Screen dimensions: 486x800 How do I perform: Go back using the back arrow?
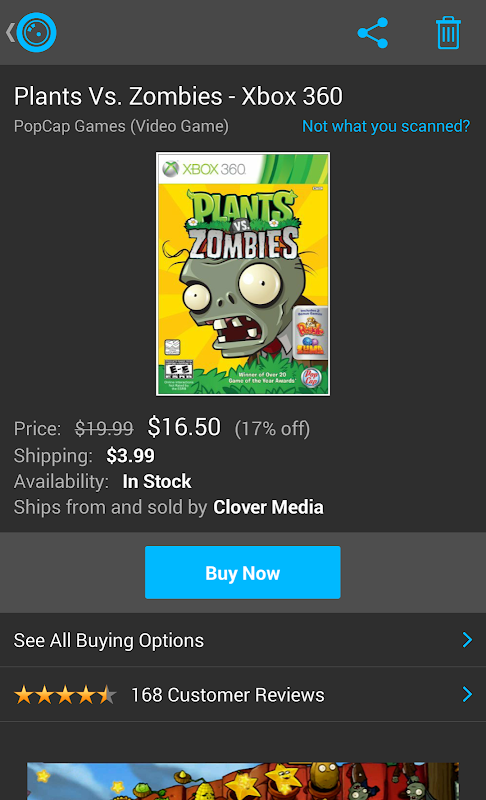tap(10, 33)
